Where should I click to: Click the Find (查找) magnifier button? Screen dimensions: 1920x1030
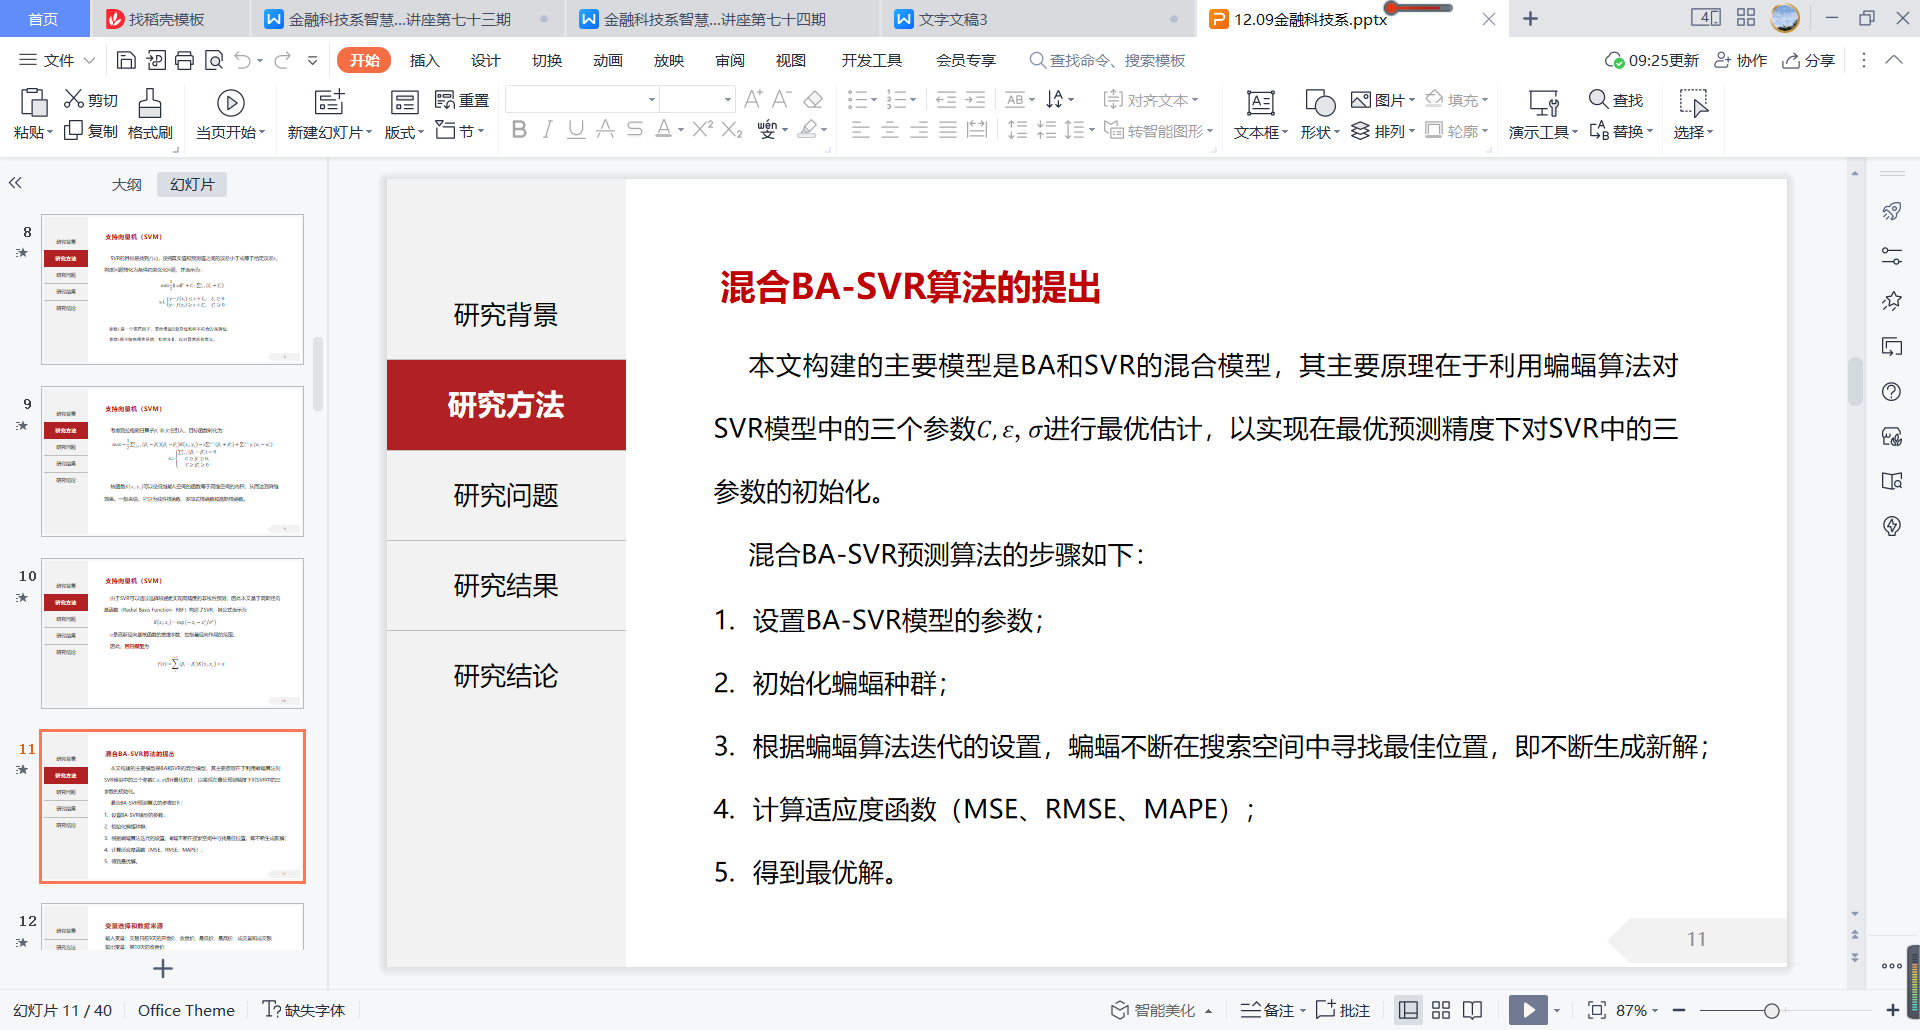tap(1616, 100)
